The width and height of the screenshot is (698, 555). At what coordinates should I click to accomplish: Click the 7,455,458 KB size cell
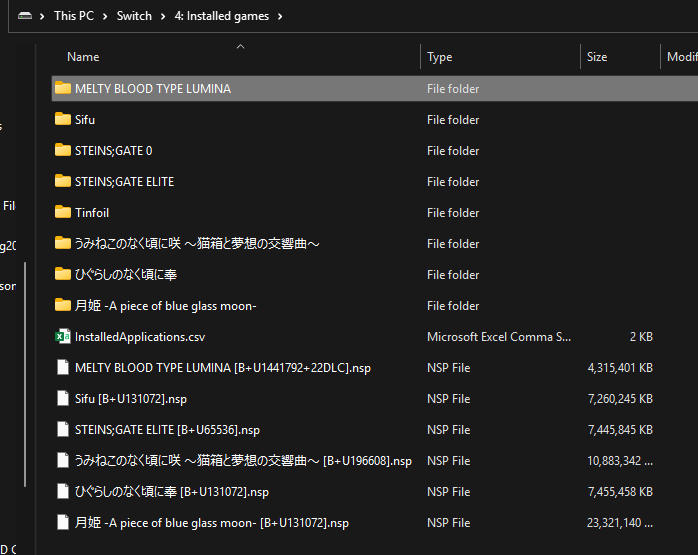pyautogui.click(x=620, y=492)
